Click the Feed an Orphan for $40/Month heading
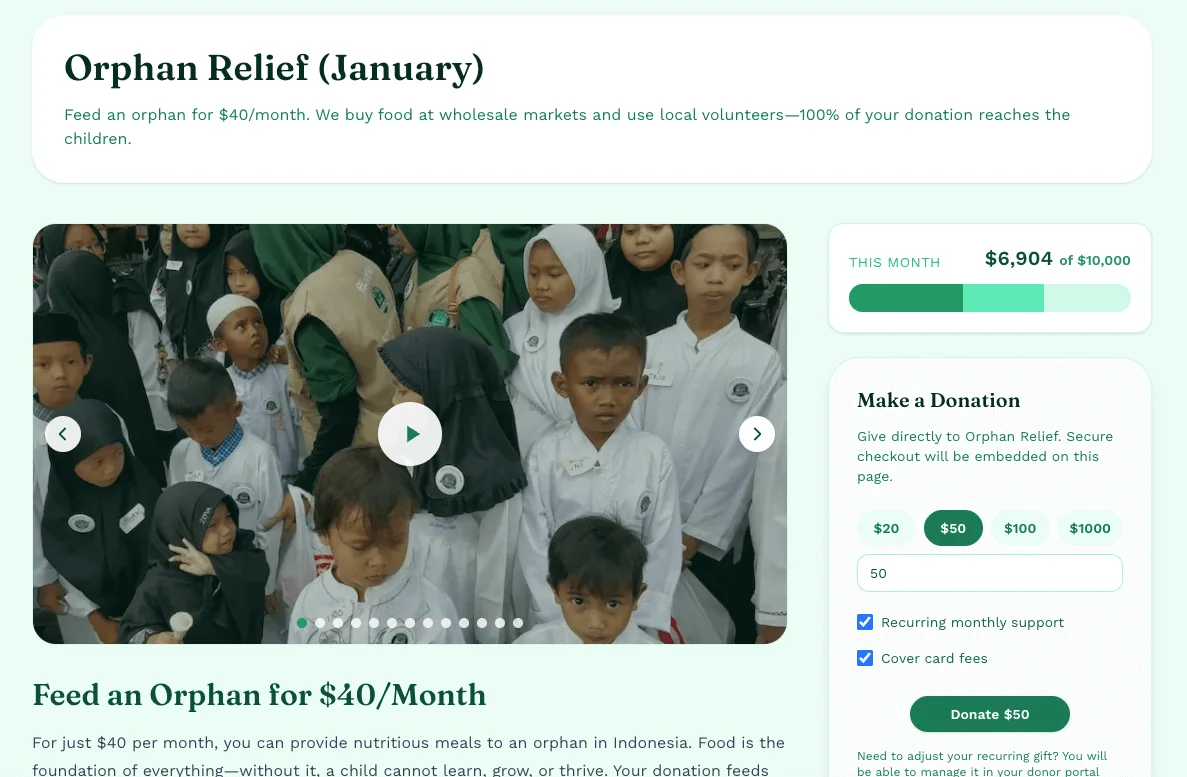Viewport: 1187px width, 777px height. click(x=259, y=695)
